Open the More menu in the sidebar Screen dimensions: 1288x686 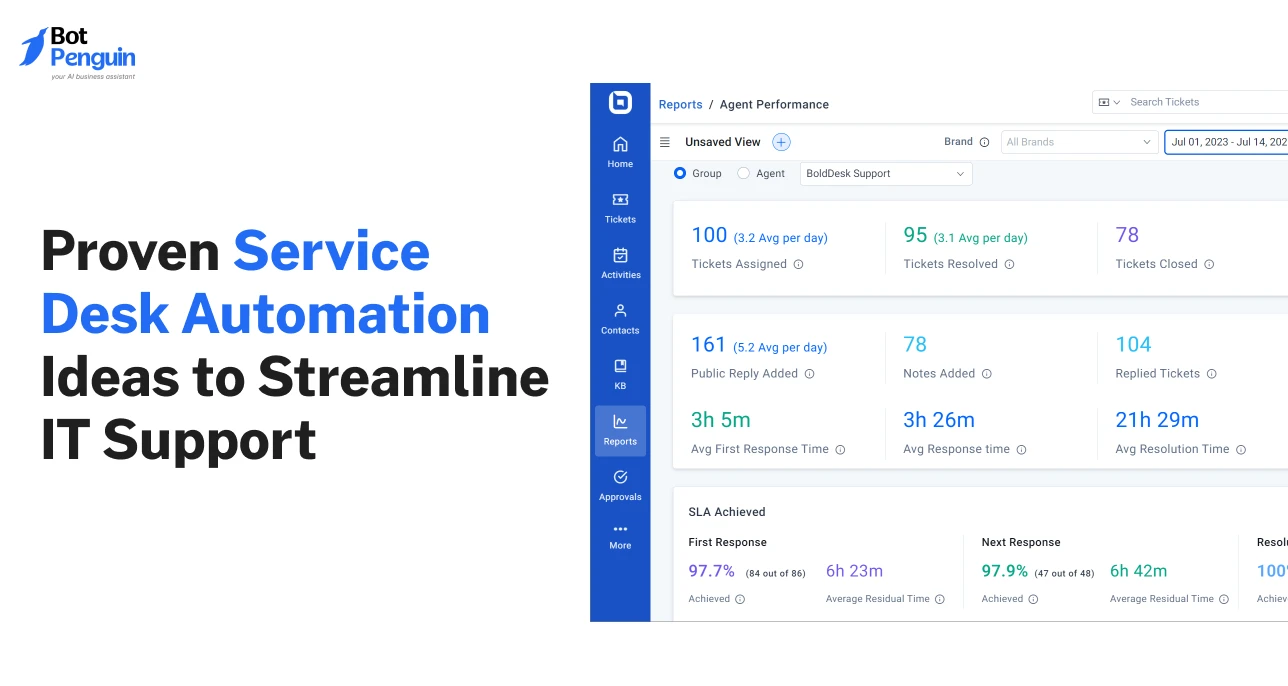click(x=620, y=538)
